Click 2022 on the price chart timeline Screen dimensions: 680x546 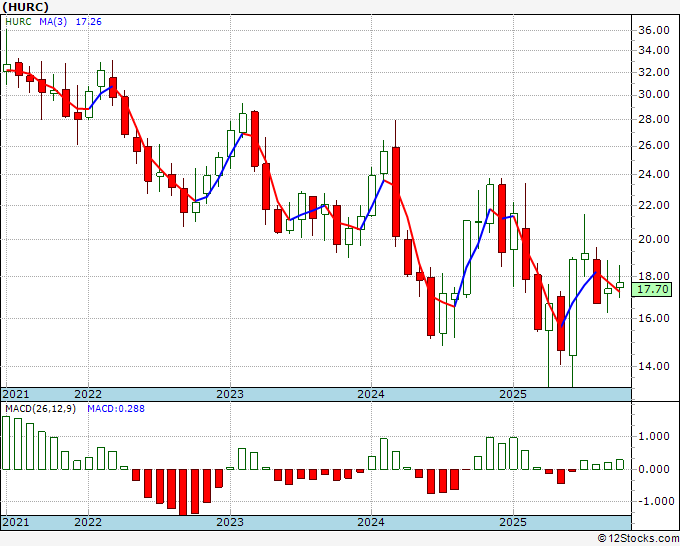click(x=88, y=394)
